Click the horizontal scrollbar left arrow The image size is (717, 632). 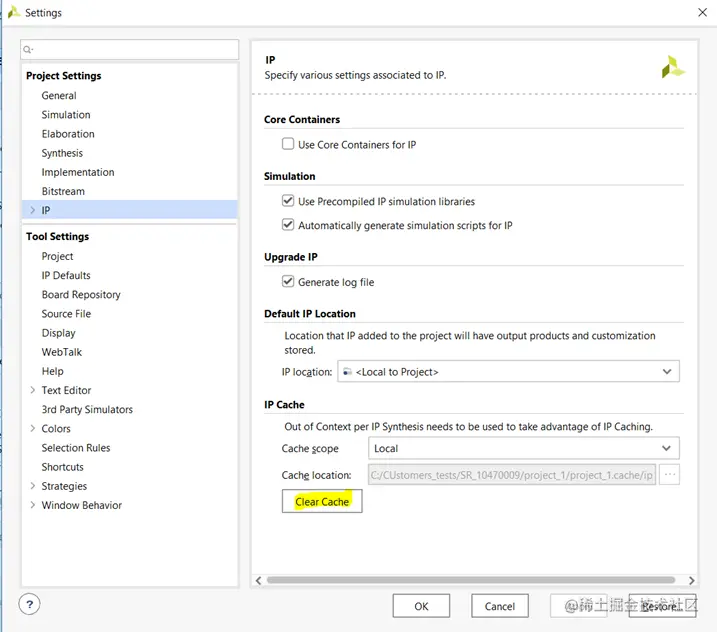coord(258,580)
